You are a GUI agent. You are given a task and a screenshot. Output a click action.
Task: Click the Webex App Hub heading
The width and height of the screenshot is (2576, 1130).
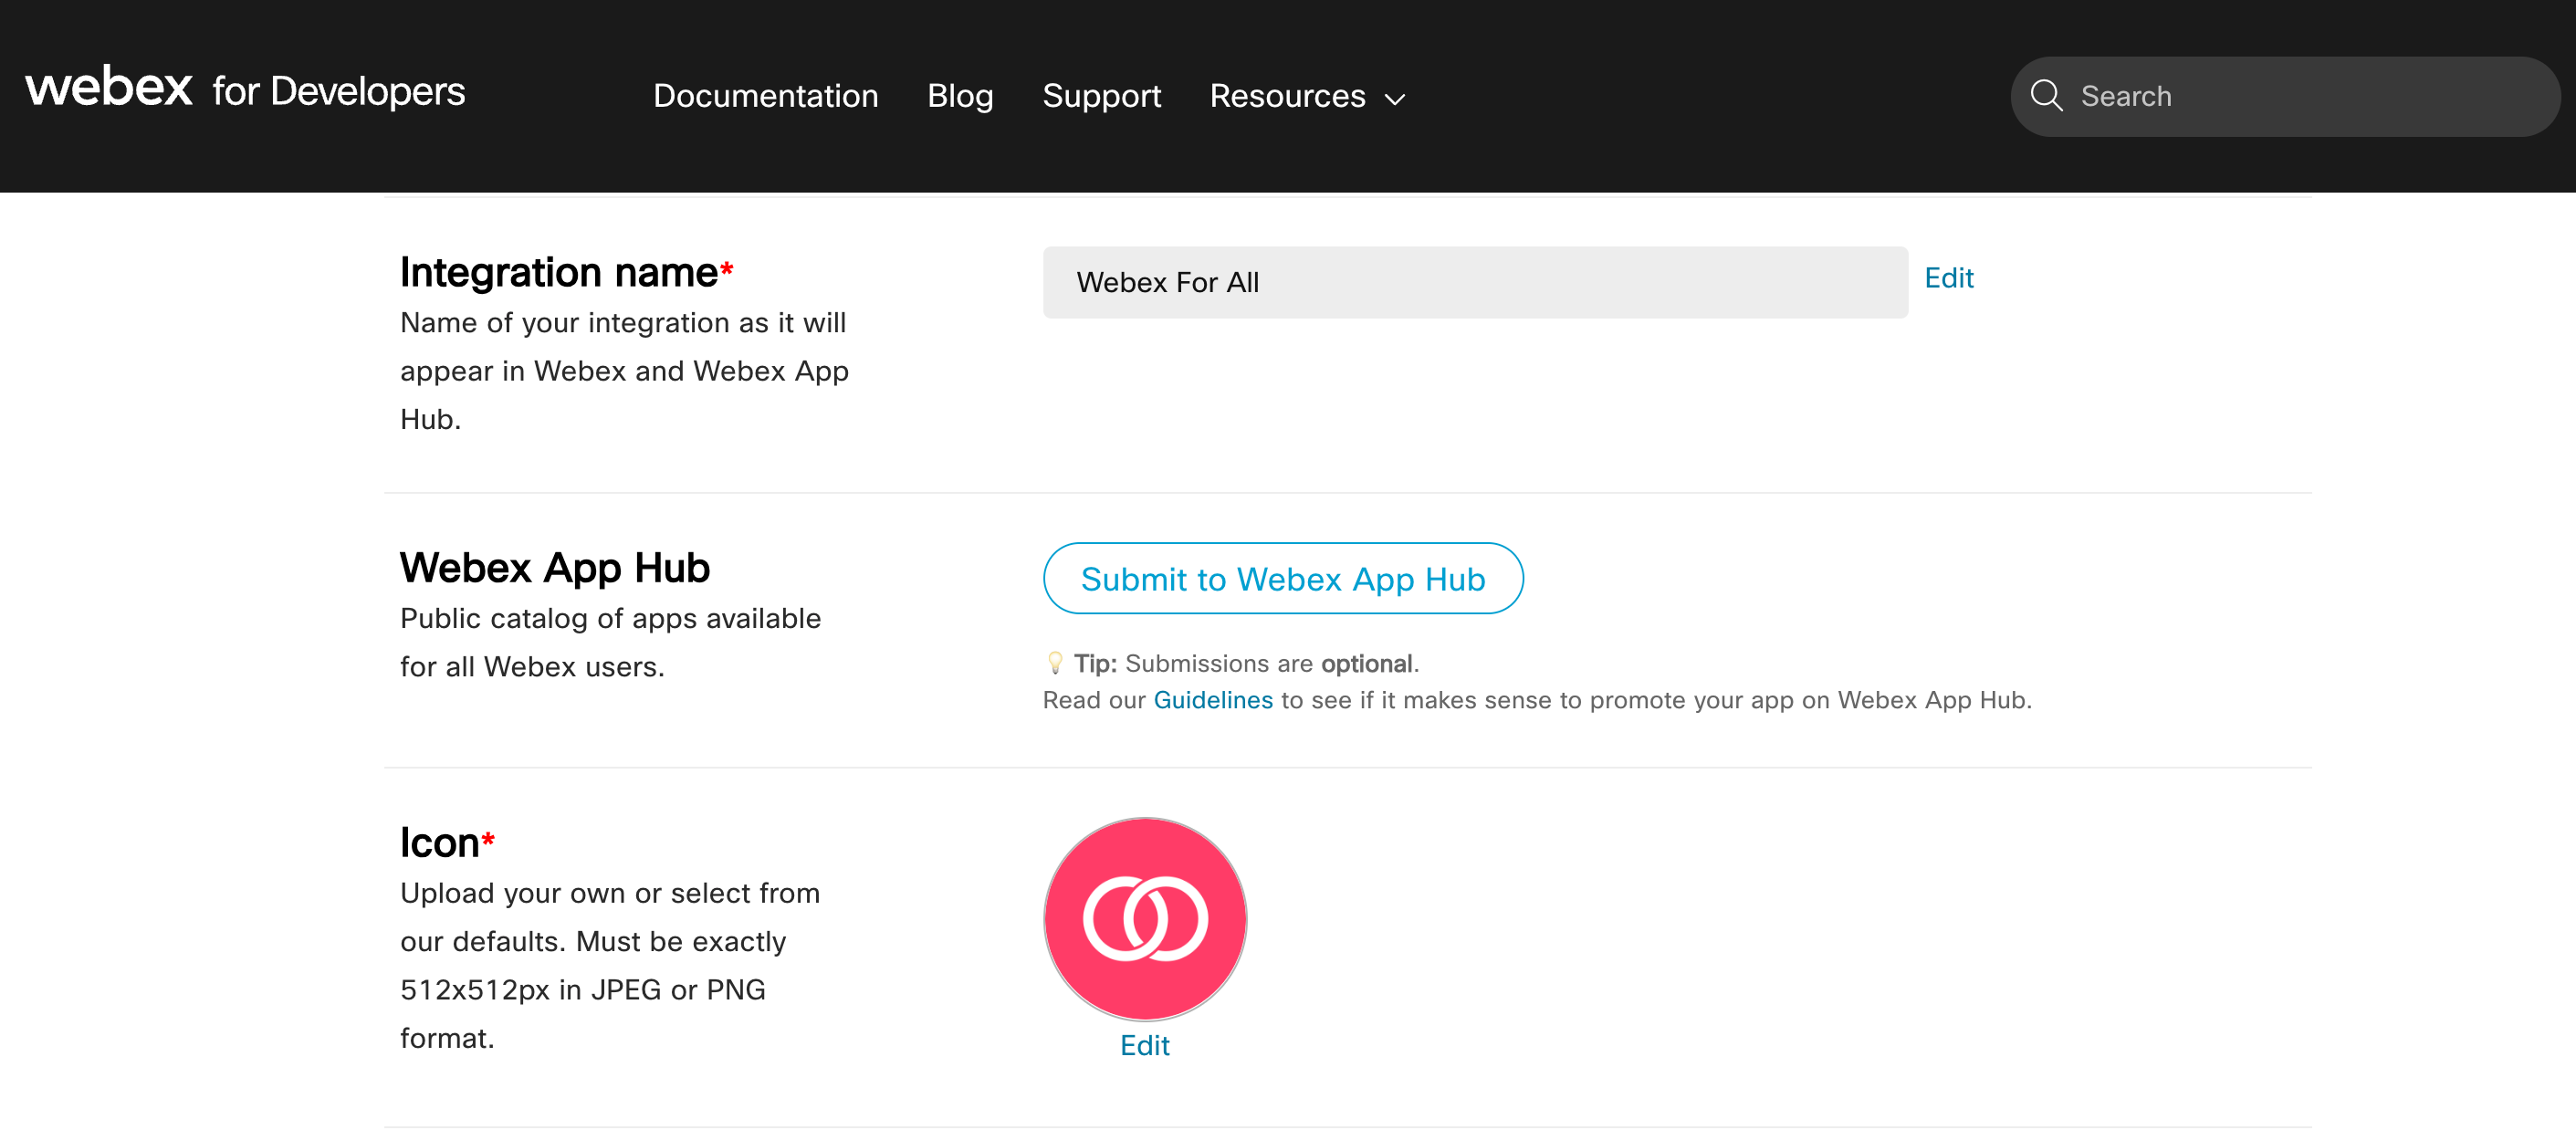(x=555, y=567)
